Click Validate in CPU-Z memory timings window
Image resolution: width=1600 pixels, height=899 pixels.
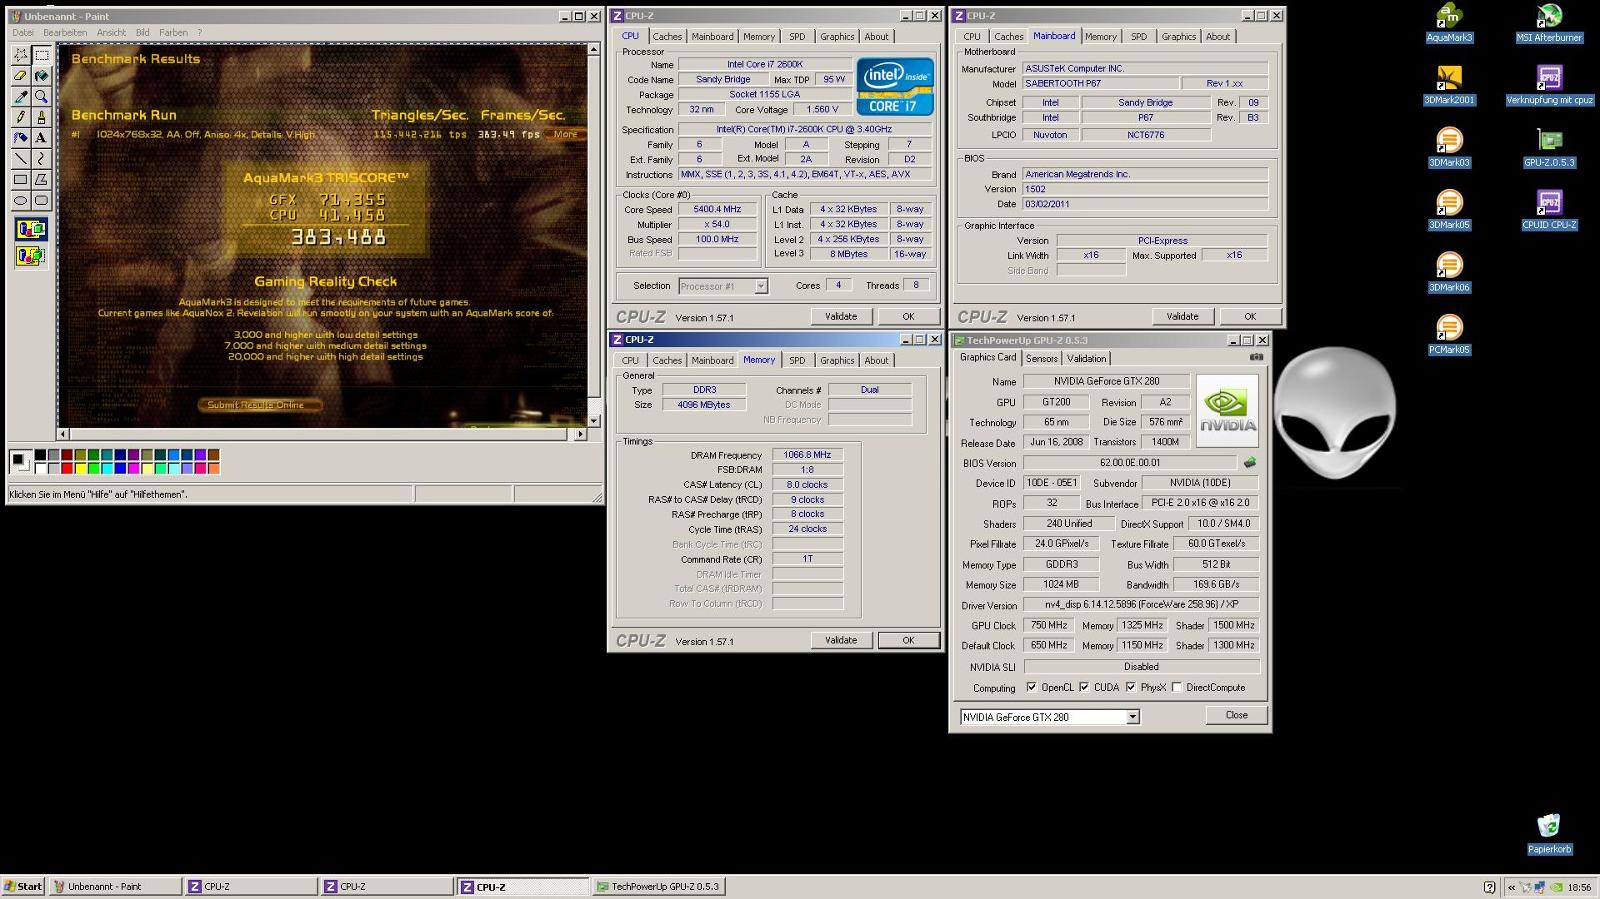click(x=841, y=640)
